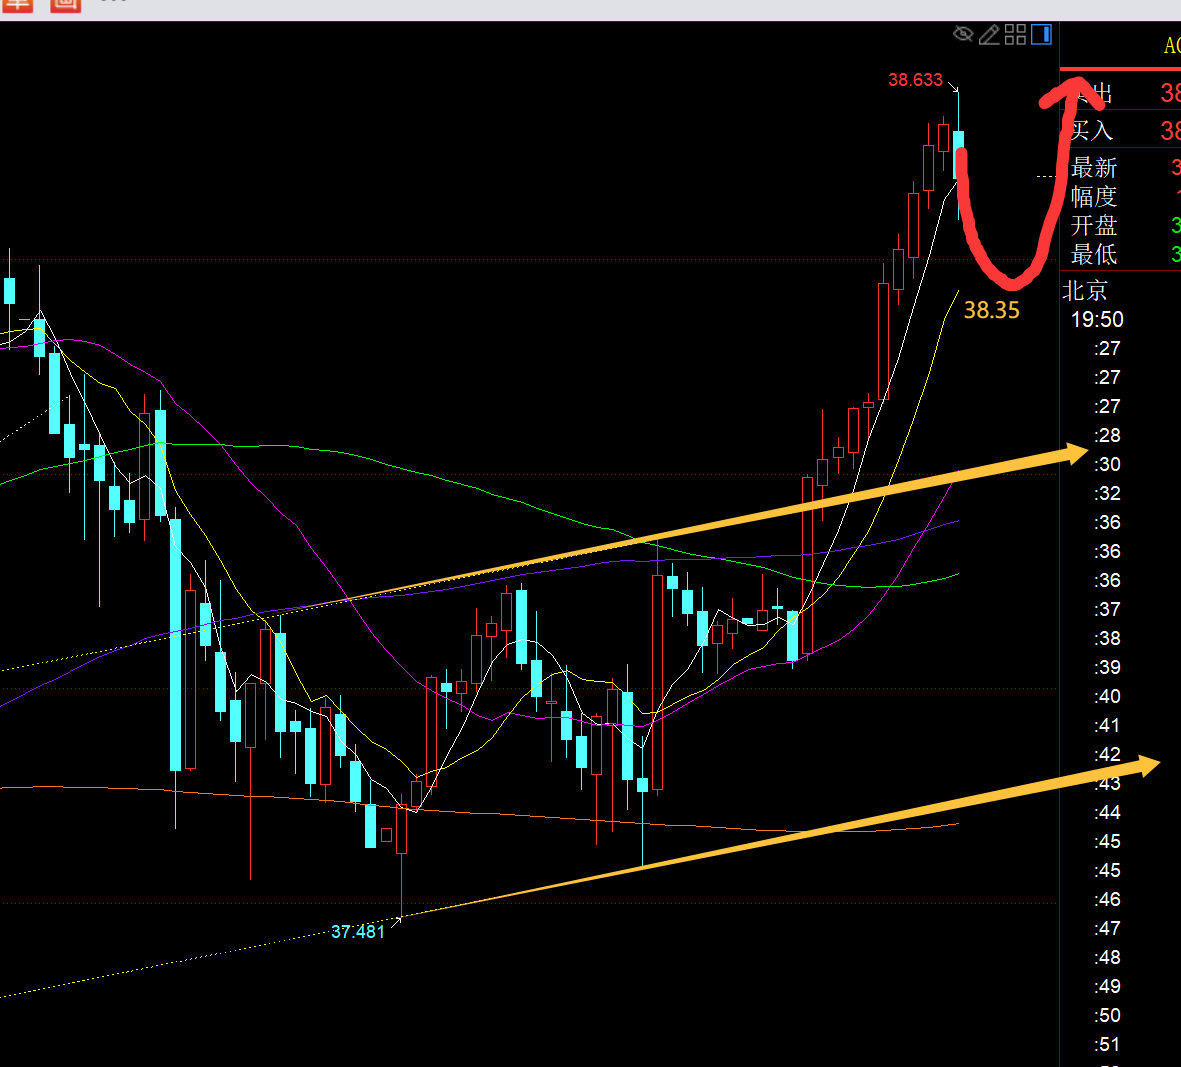The height and width of the screenshot is (1067, 1181).
Task: Click the 37.481 low price marker
Action: pos(357,932)
